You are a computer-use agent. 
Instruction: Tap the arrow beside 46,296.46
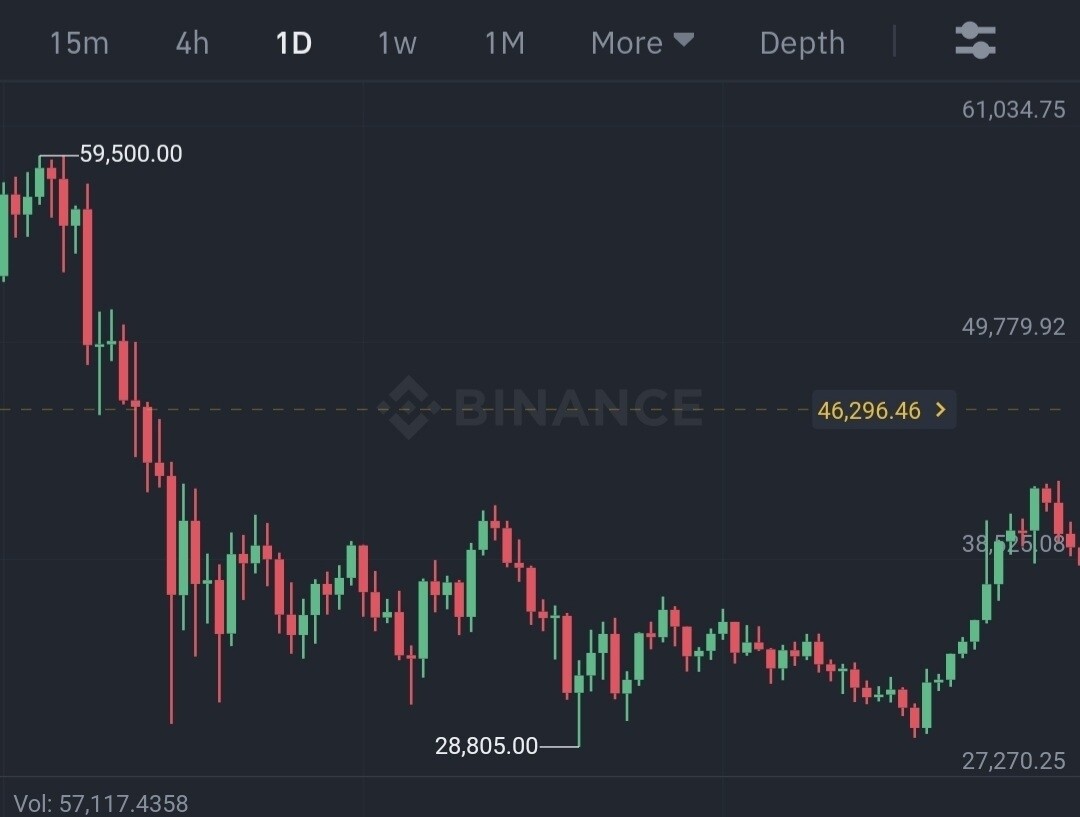[x=940, y=410]
